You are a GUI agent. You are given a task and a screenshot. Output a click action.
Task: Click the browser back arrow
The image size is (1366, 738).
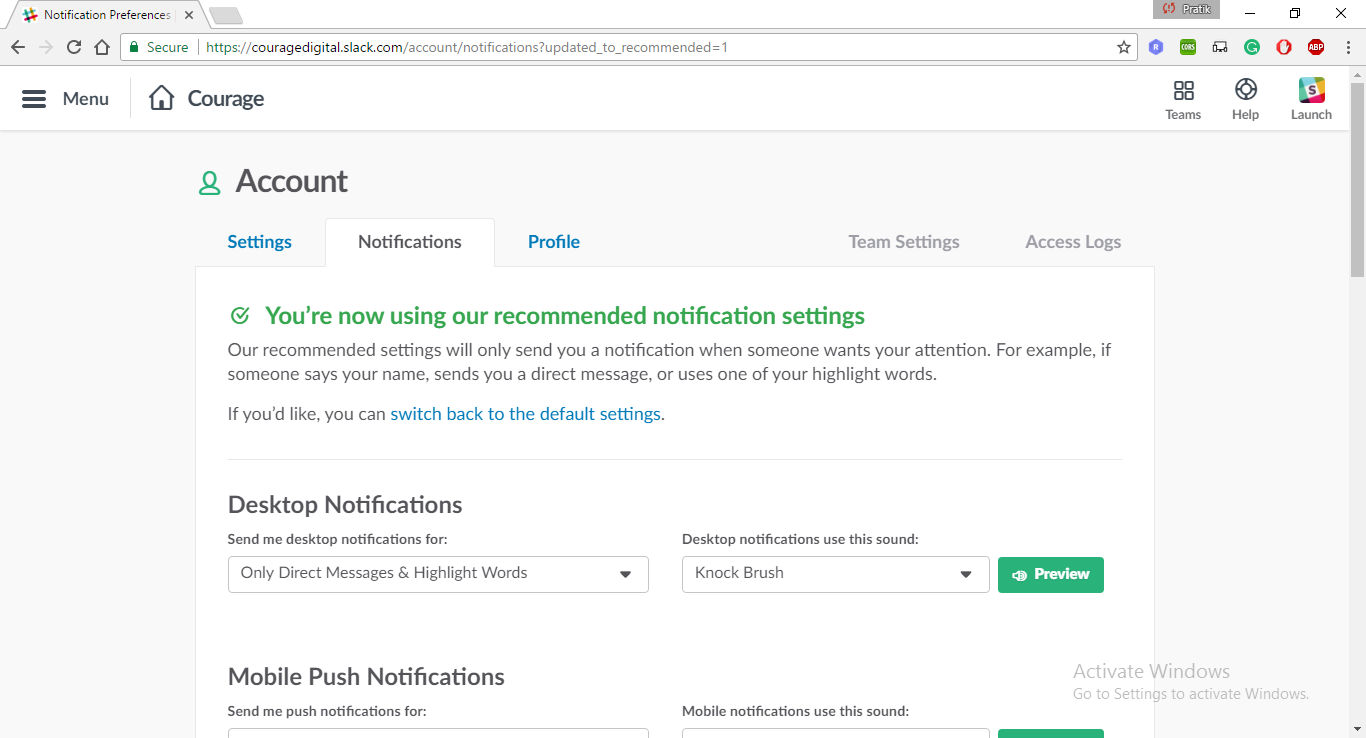coord(18,47)
